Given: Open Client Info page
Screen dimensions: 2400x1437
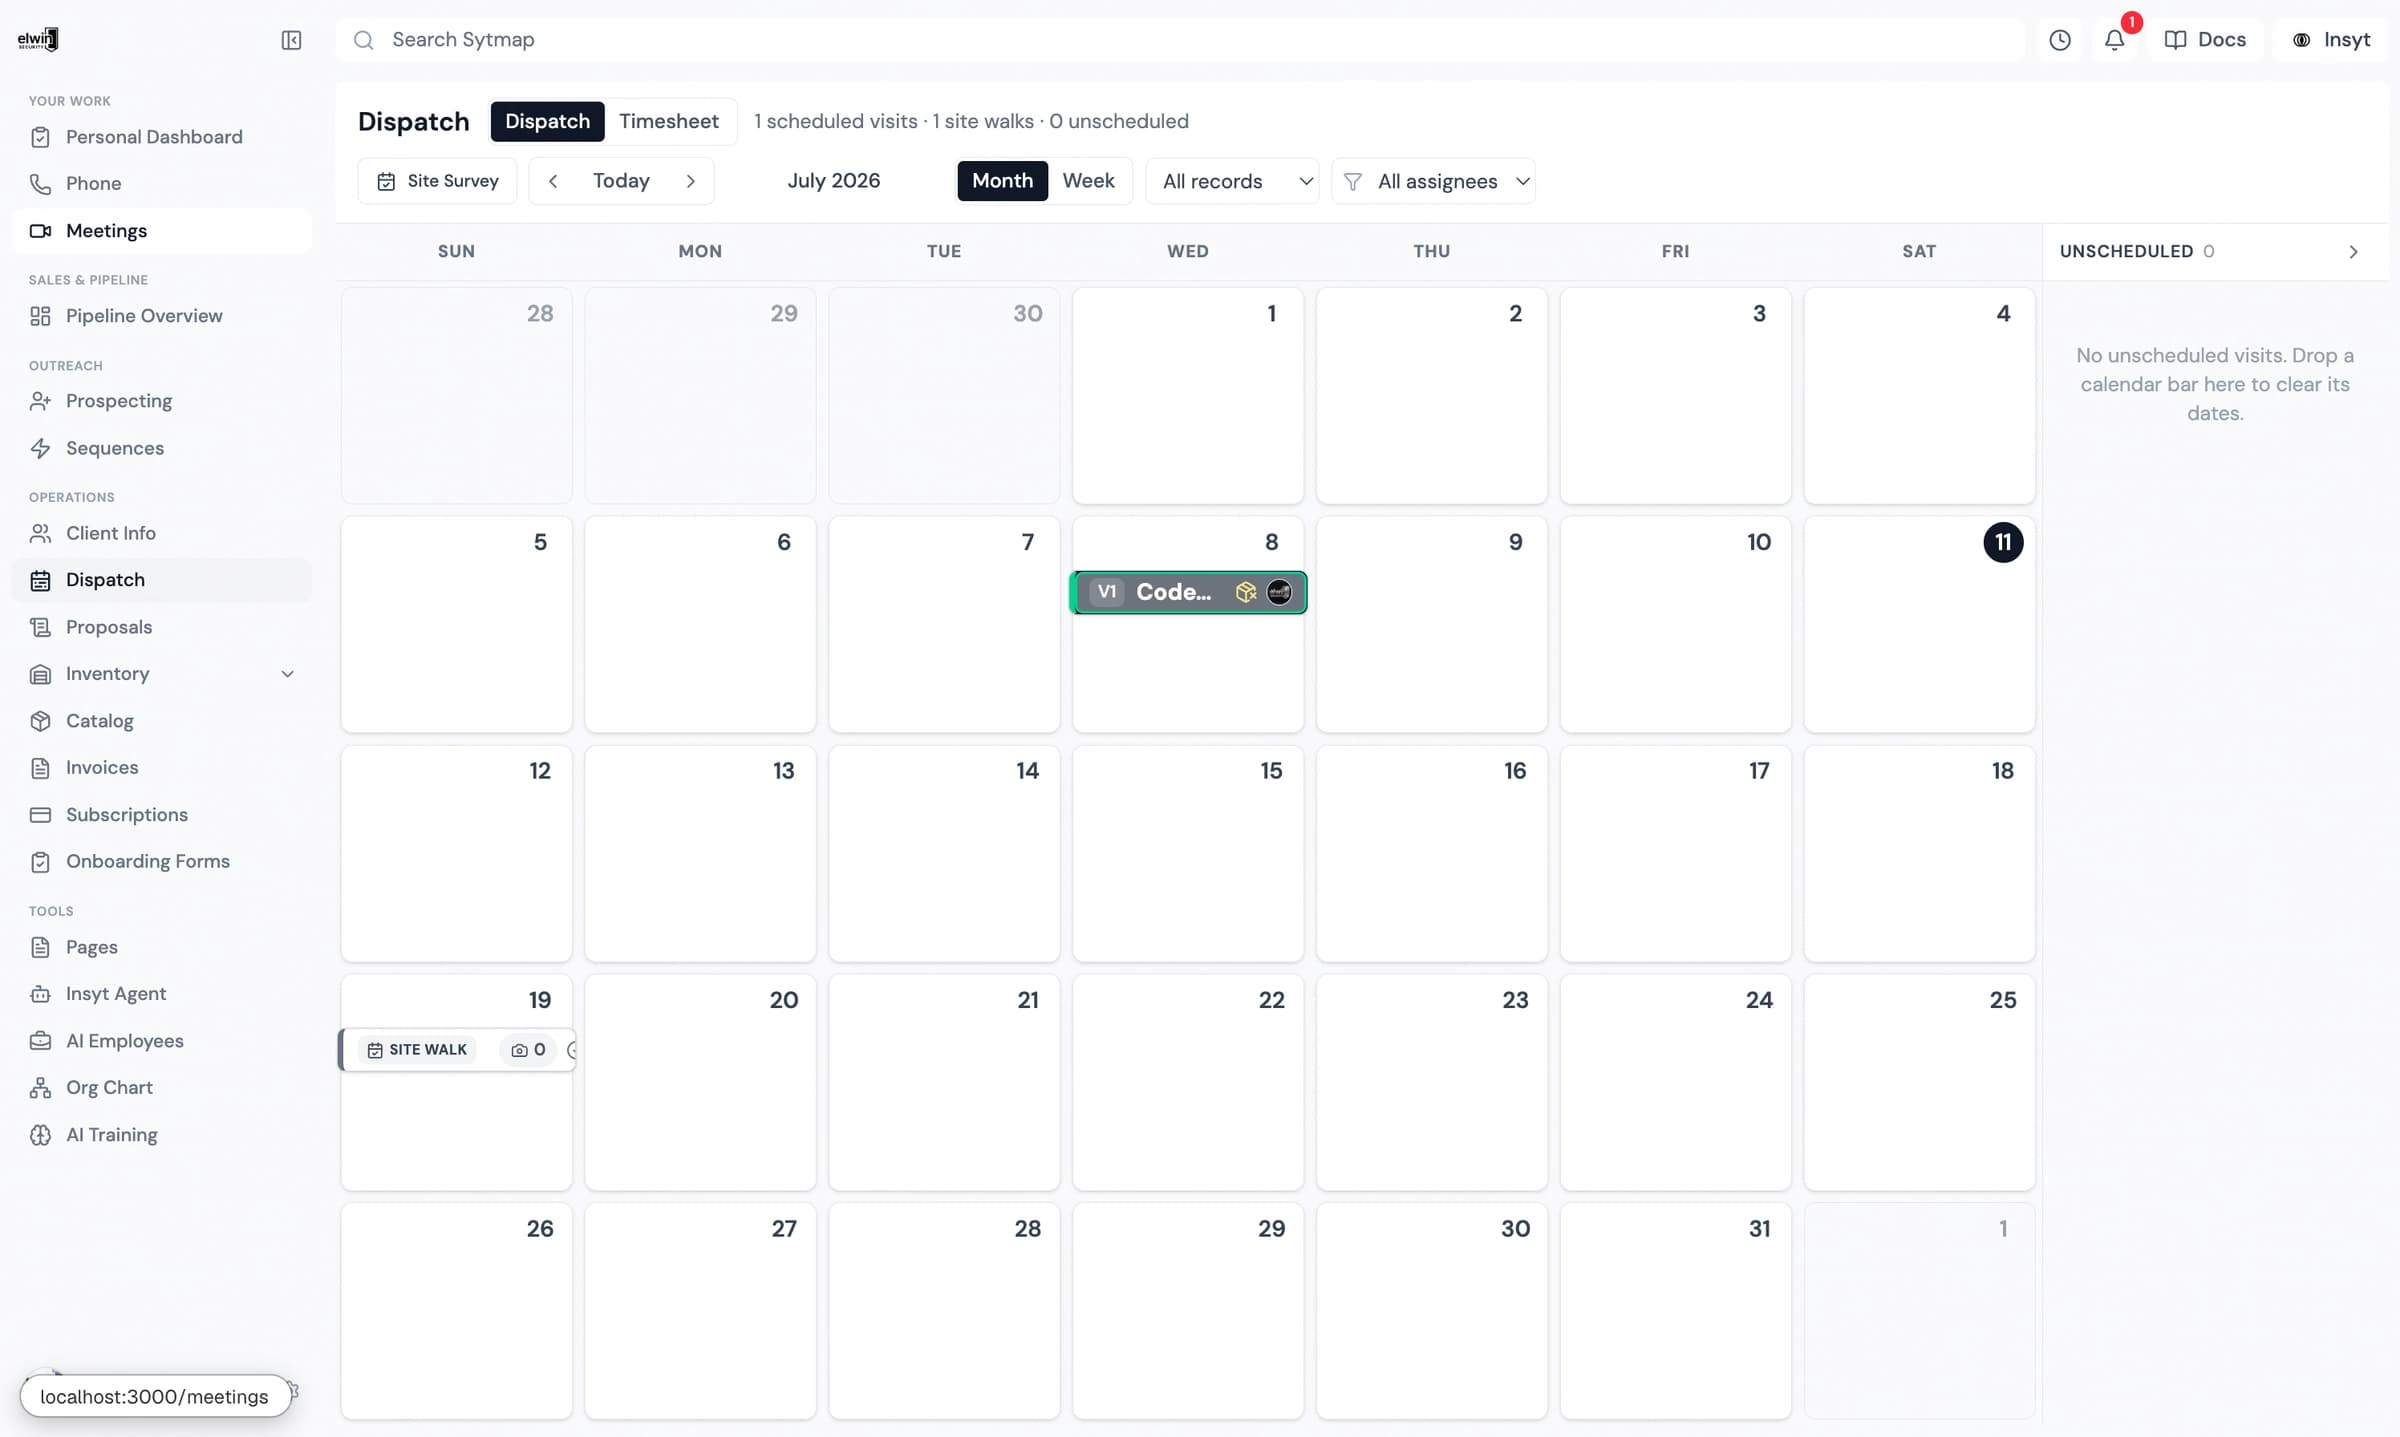Looking at the screenshot, I should click(162, 533).
